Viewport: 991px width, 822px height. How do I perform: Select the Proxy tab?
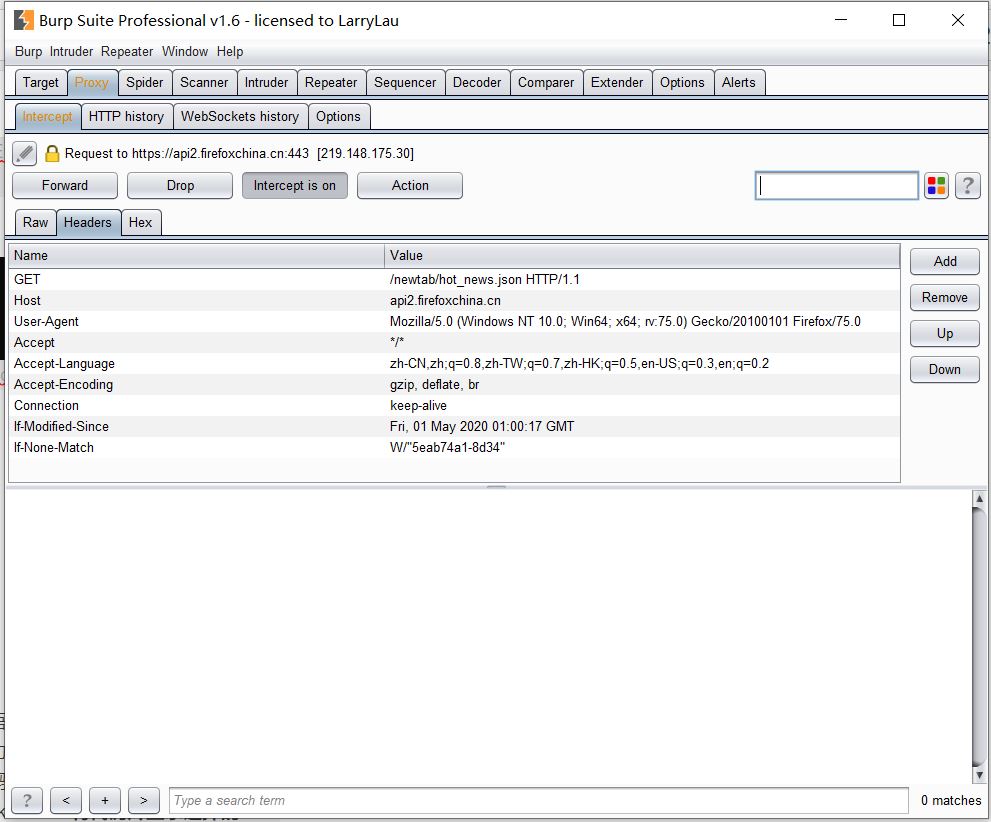point(92,83)
